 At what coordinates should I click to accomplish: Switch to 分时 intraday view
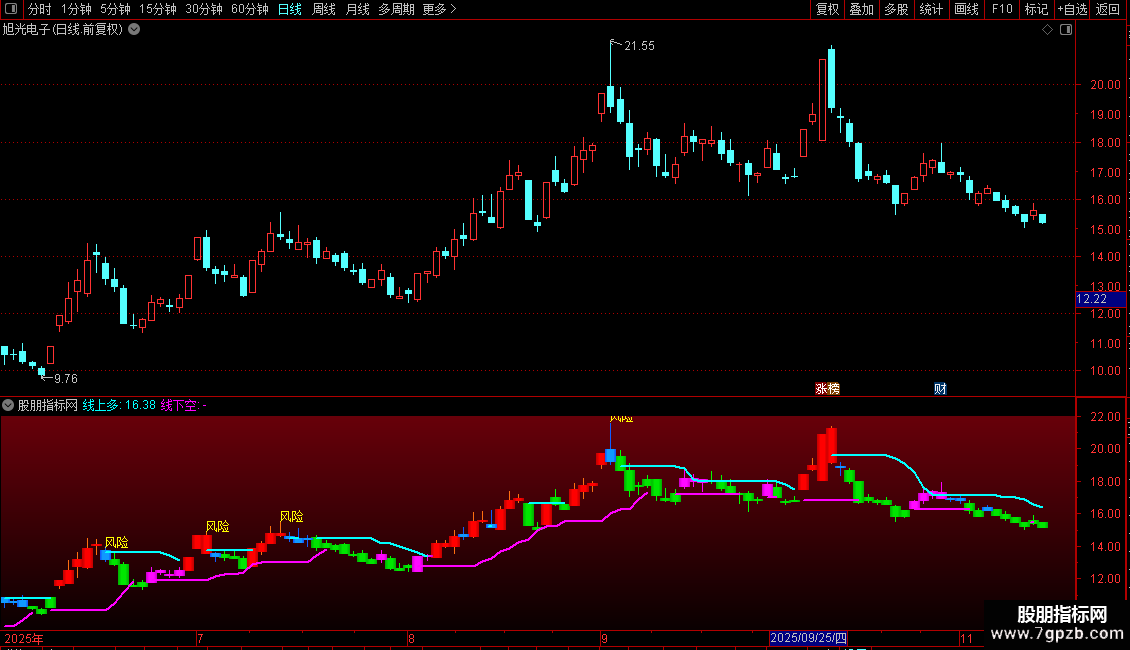pos(40,9)
